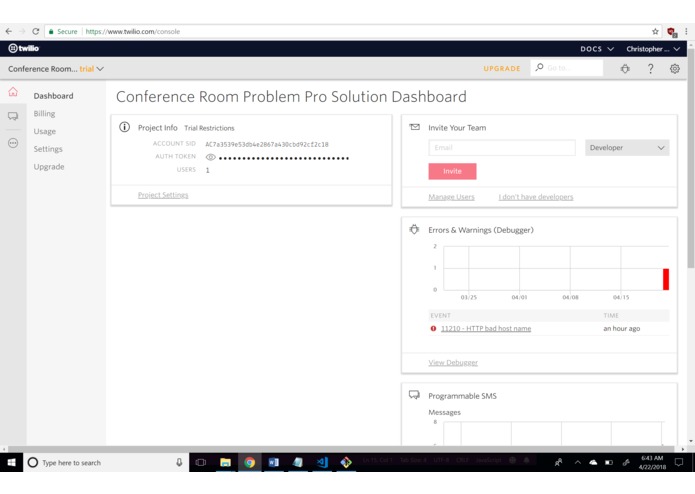This screenshot has height=494, width=695.
Task: Reveal the auth token with the eye icon
Action: [x=211, y=157]
